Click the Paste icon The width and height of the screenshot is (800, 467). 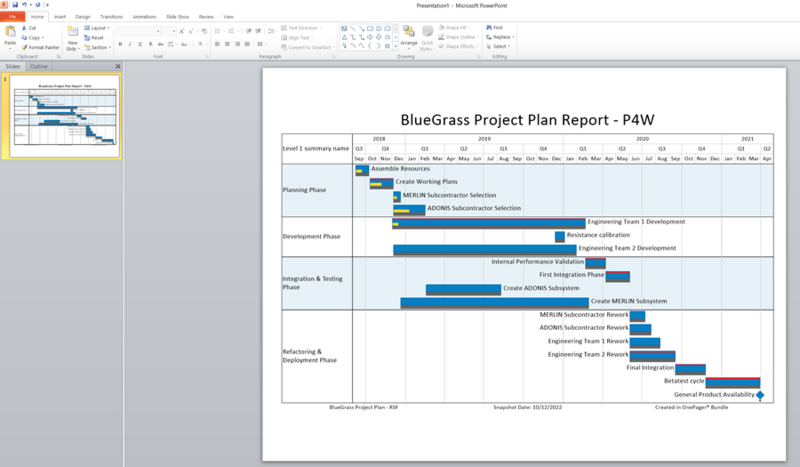pos(10,32)
